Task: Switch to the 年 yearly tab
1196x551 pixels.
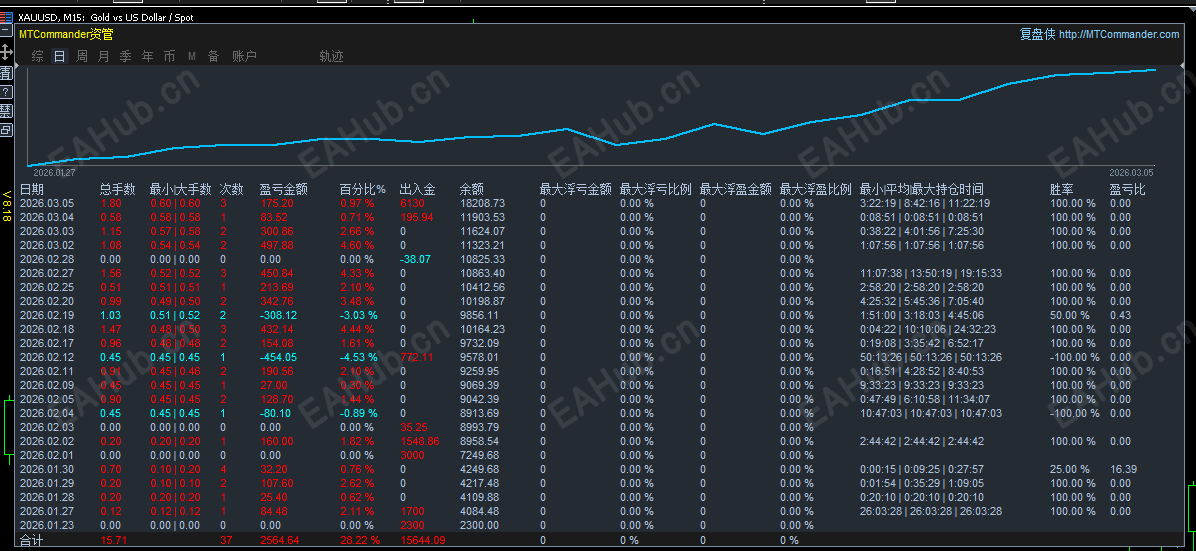Action: [148, 56]
